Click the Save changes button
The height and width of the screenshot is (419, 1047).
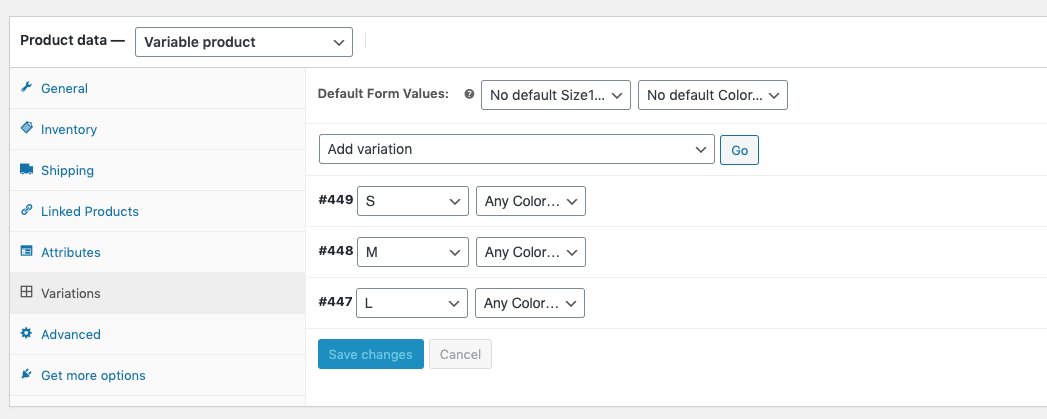[370, 354]
